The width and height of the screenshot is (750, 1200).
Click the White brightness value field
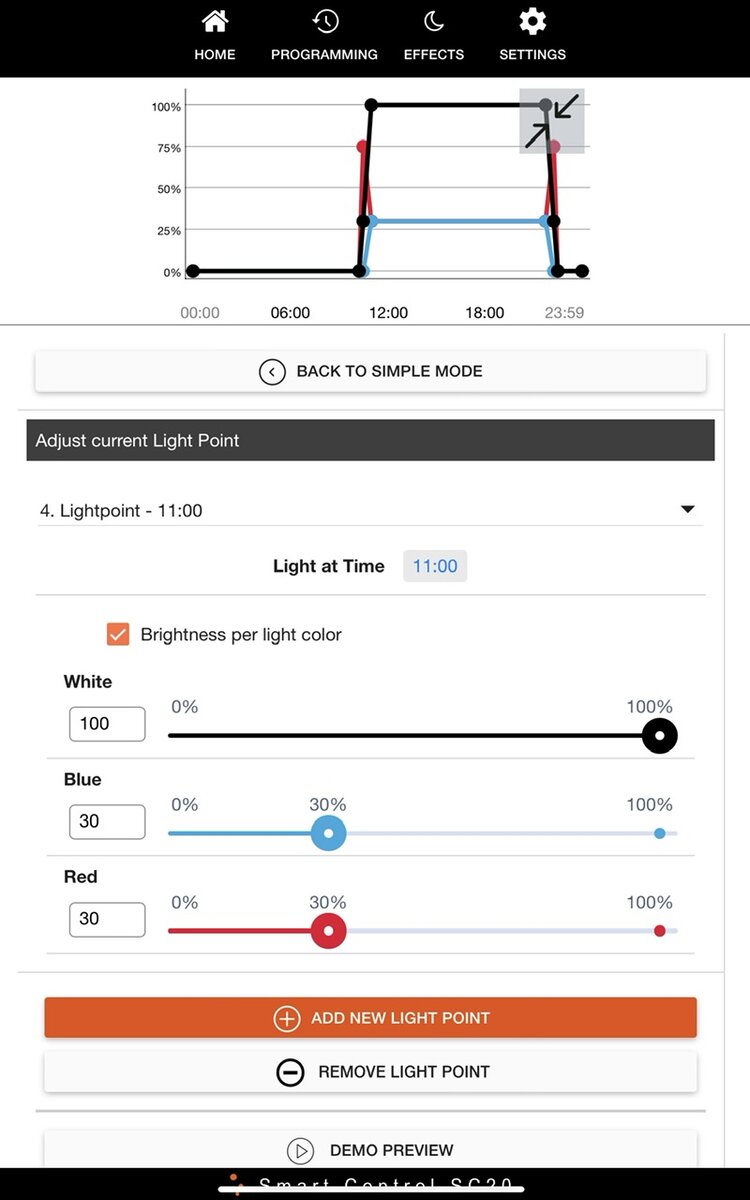click(x=107, y=724)
